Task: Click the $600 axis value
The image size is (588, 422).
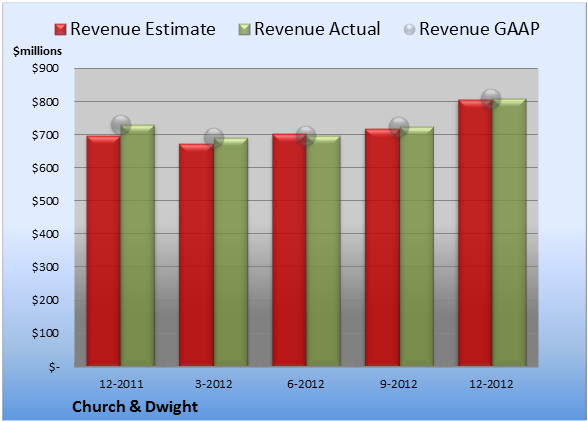Action: pos(45,168)
